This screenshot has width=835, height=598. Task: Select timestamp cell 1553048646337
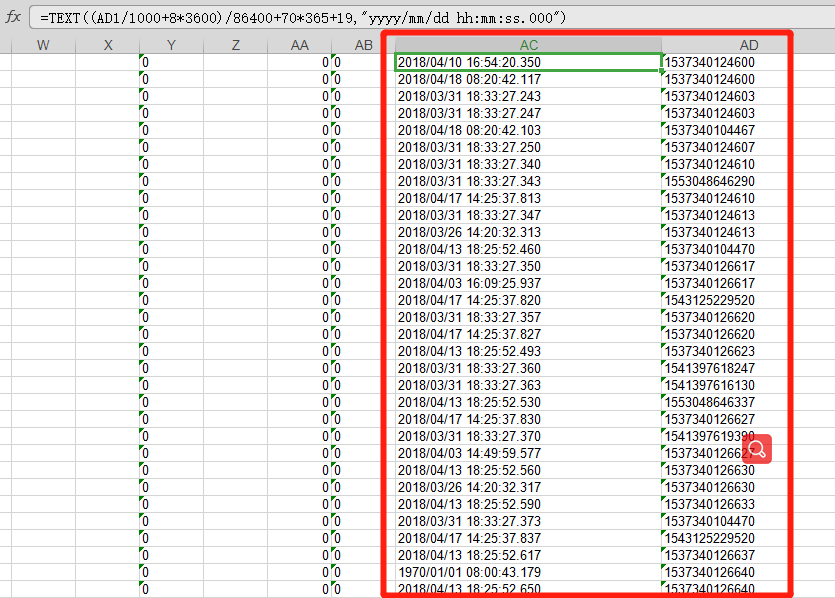tap(748, 403)
